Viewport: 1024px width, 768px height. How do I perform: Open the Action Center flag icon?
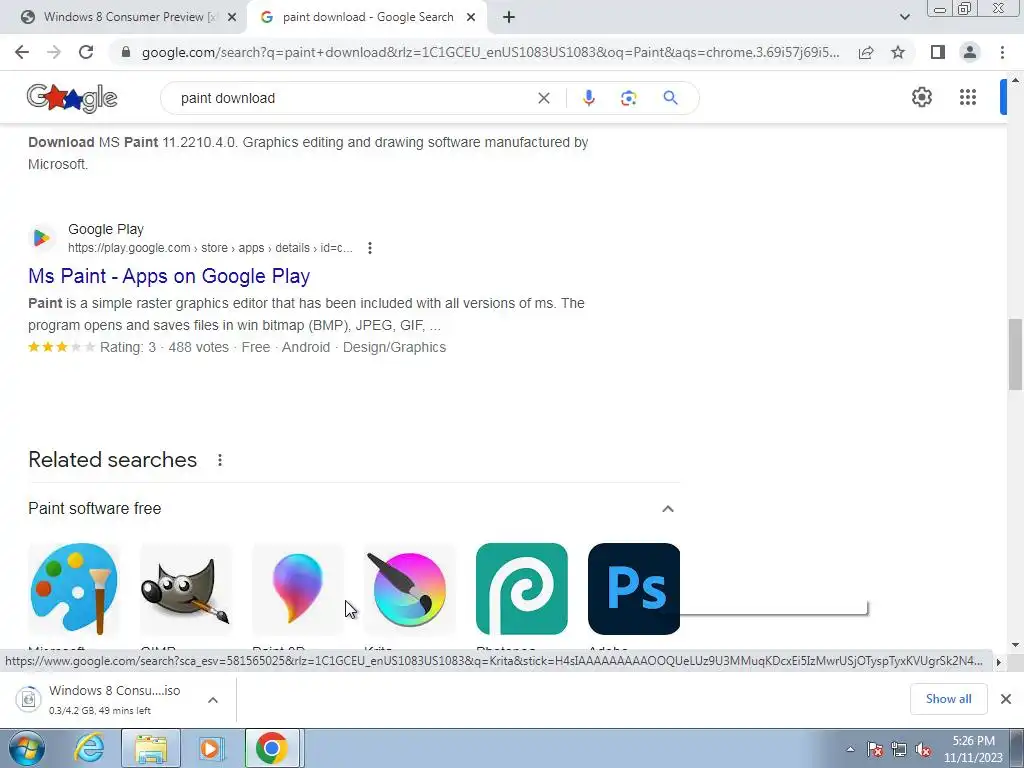click(x=875, y=749)
